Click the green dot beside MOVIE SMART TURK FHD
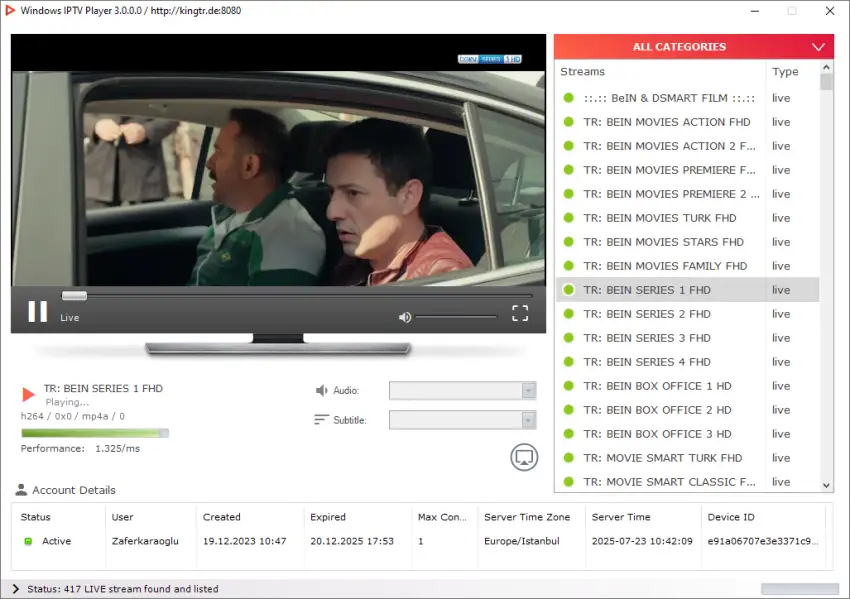 569,458
